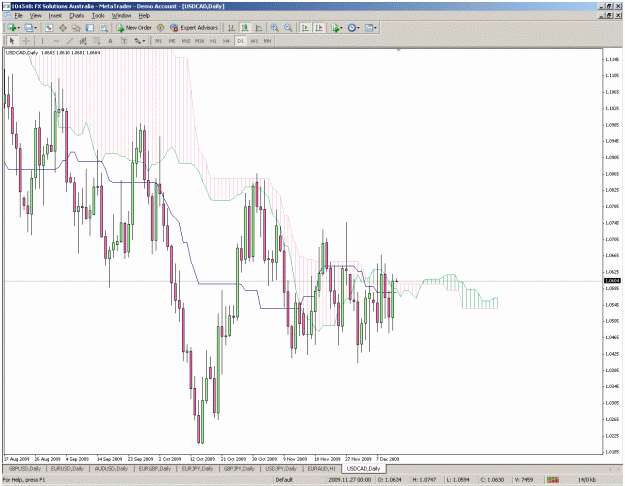Click the chart shift triangle marker
This screenshot has width=625, height=486.
[x=398, y=50]
